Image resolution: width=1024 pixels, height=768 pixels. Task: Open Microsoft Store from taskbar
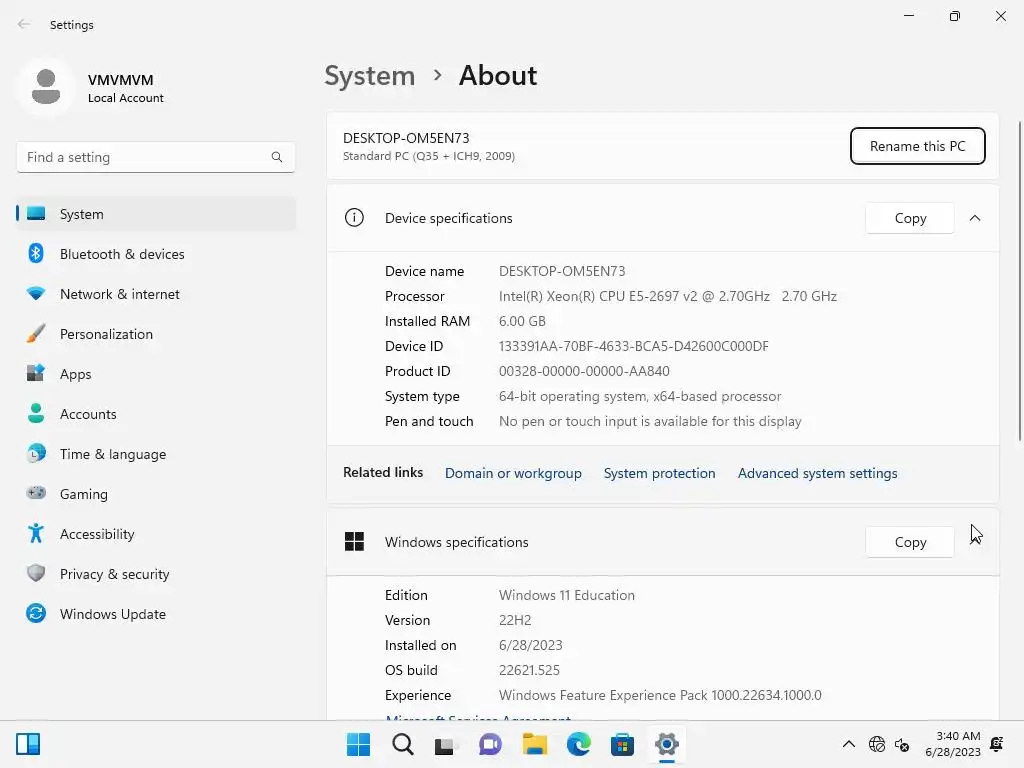point(622,744)
